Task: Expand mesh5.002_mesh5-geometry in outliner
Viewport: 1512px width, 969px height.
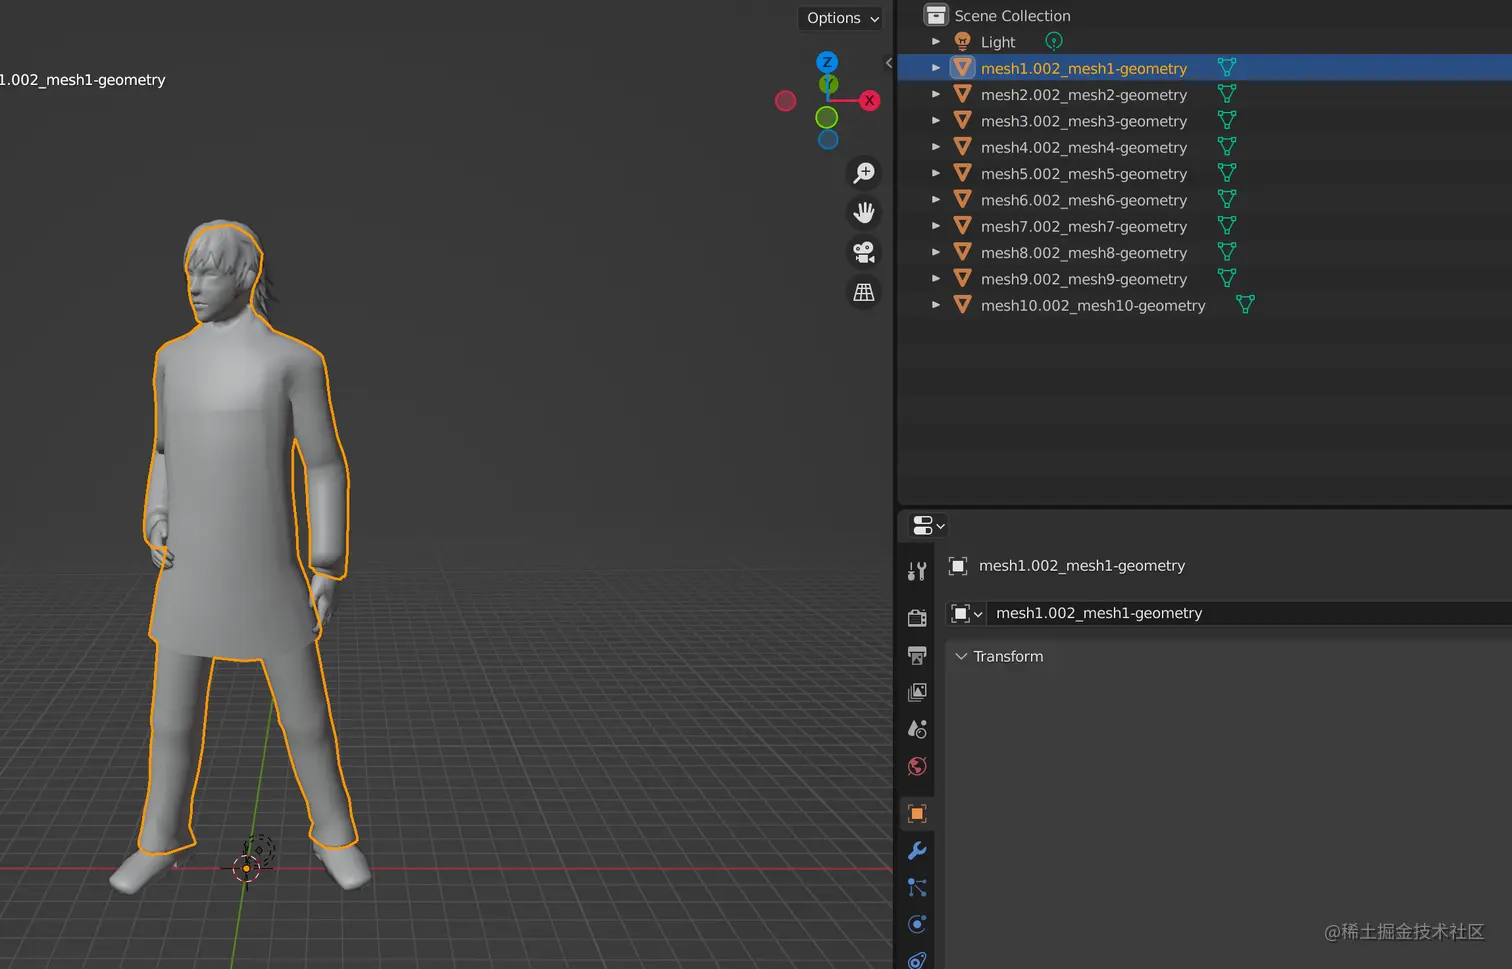Action: (936, 173)
